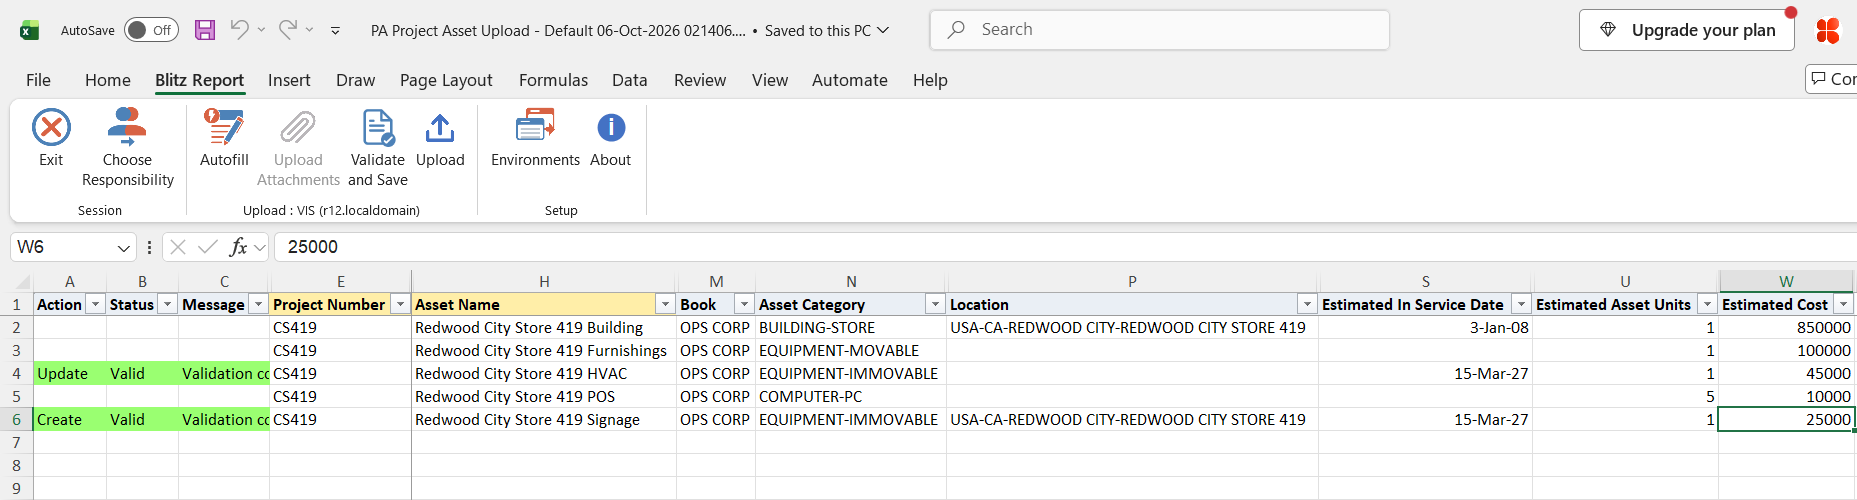Image resolution: width=1857 pixels, height=500 pixels.
Task: Switch to the Page Layout tab
Action: pos(446,80)
